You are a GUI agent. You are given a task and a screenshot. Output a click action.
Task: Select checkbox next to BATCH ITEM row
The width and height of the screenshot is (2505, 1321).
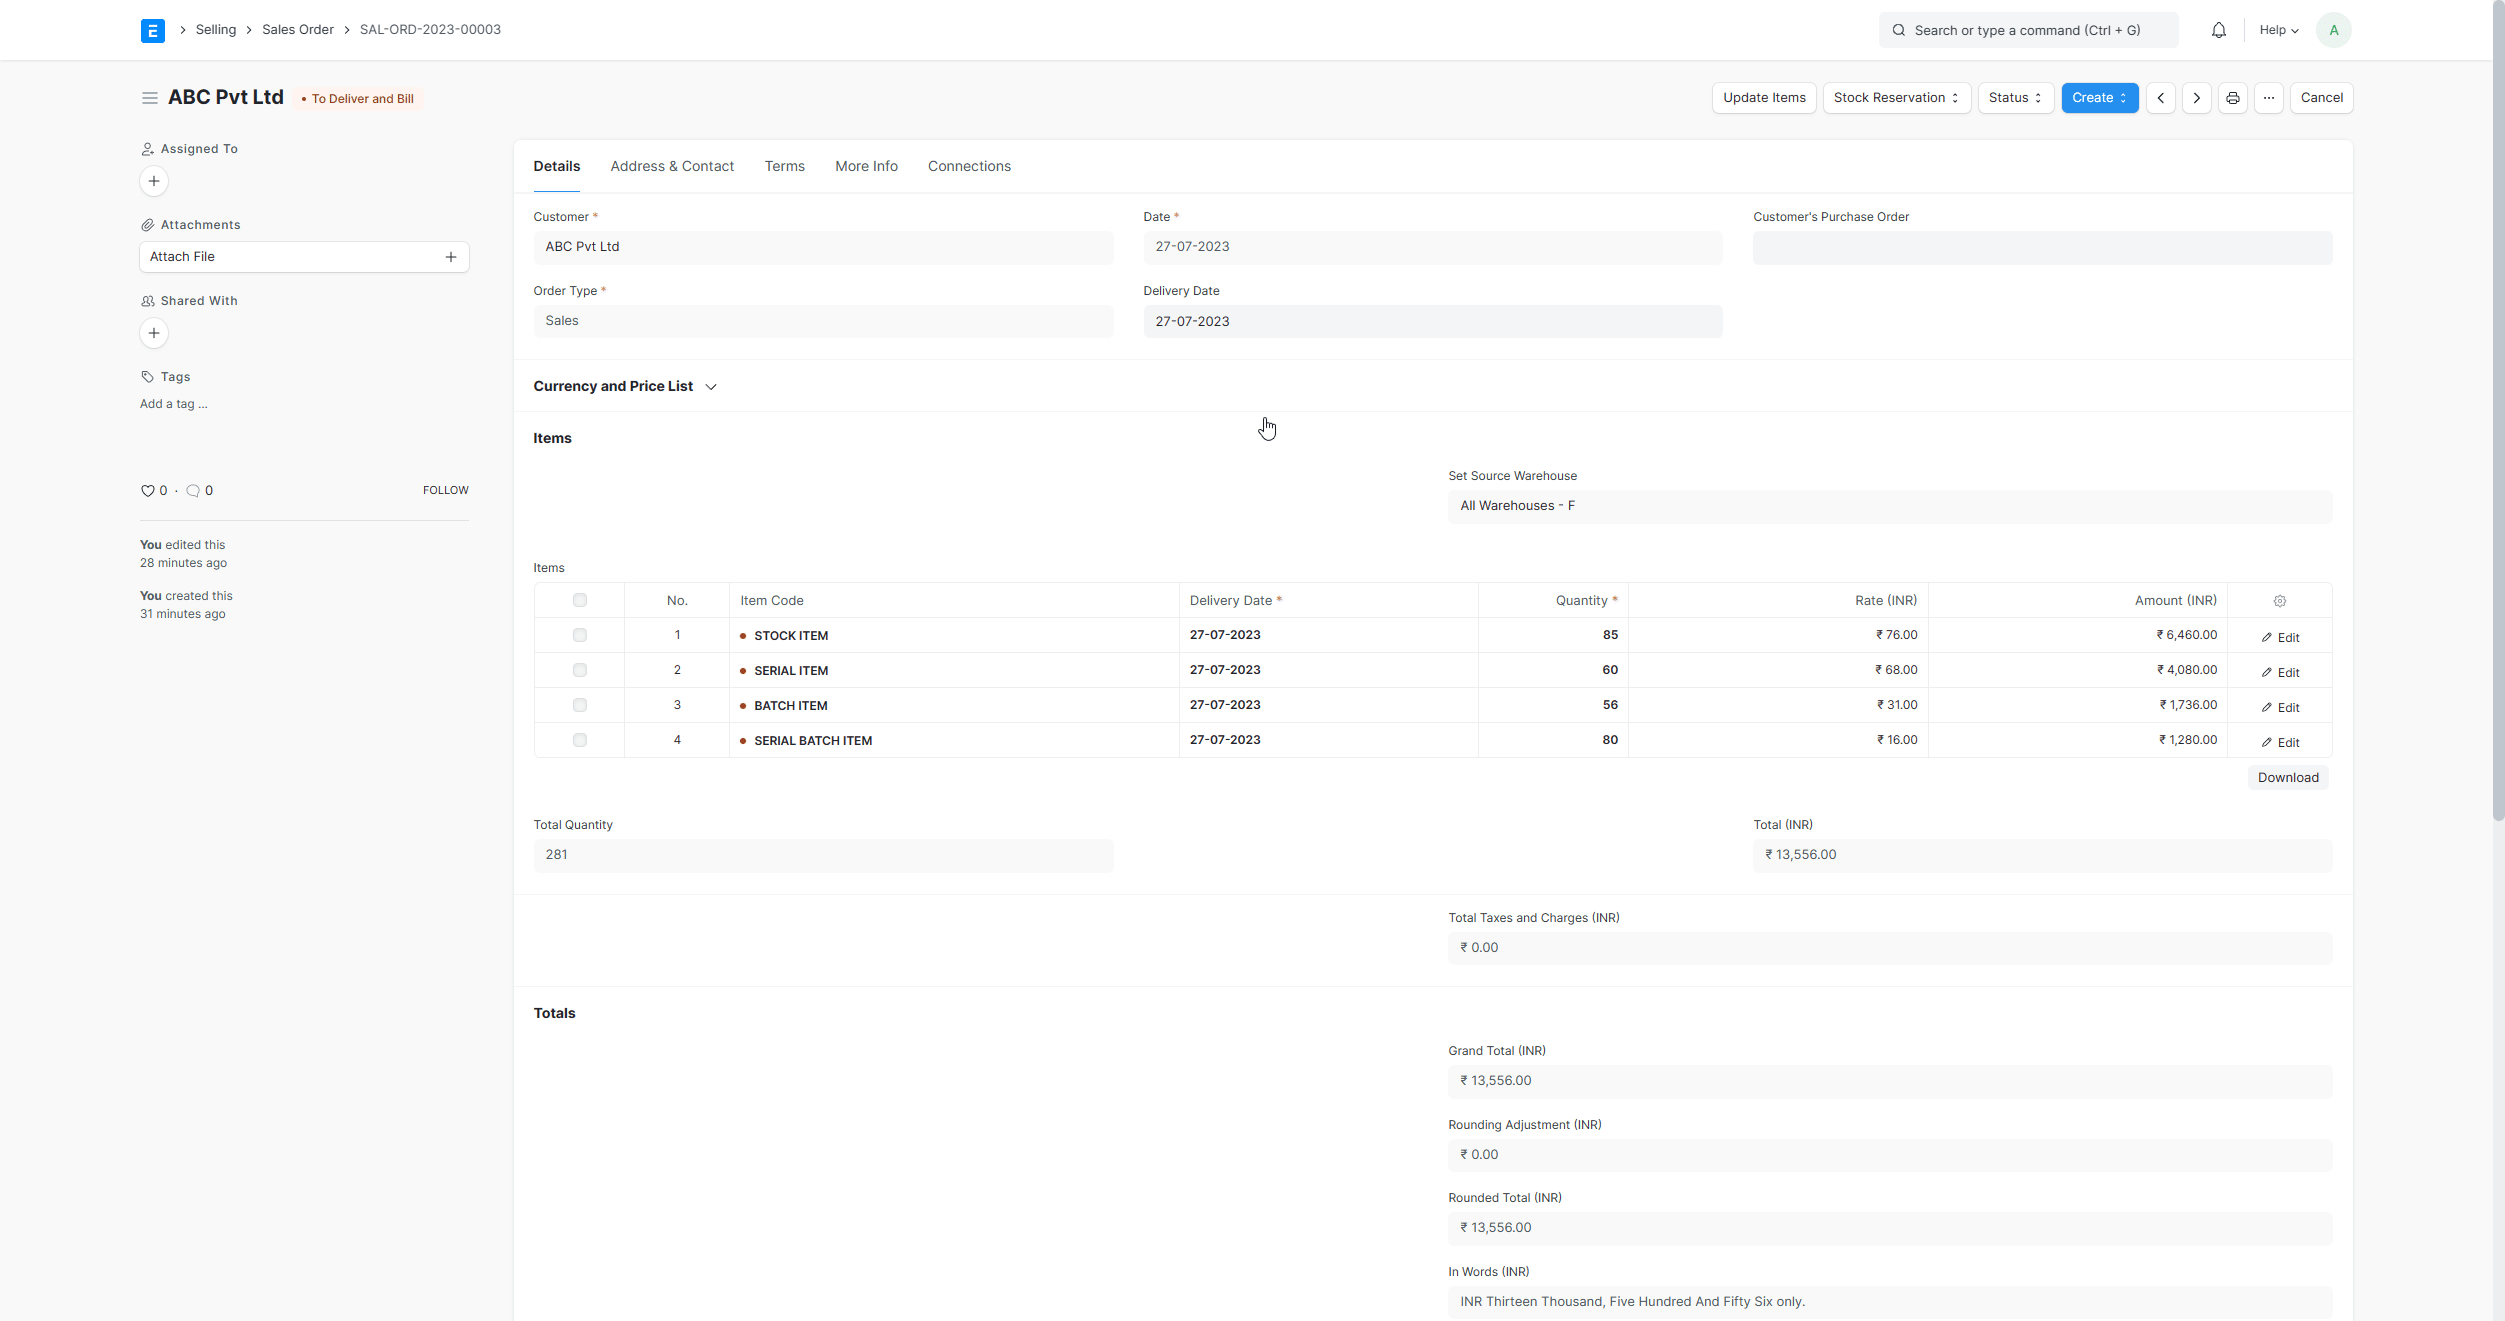click(580, 704)
